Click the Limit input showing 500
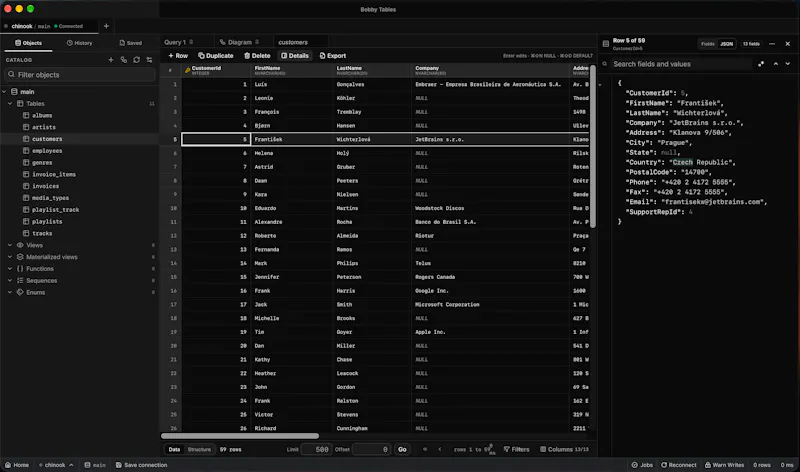Screen dimensions: 800x472 [x=316, y=450]
